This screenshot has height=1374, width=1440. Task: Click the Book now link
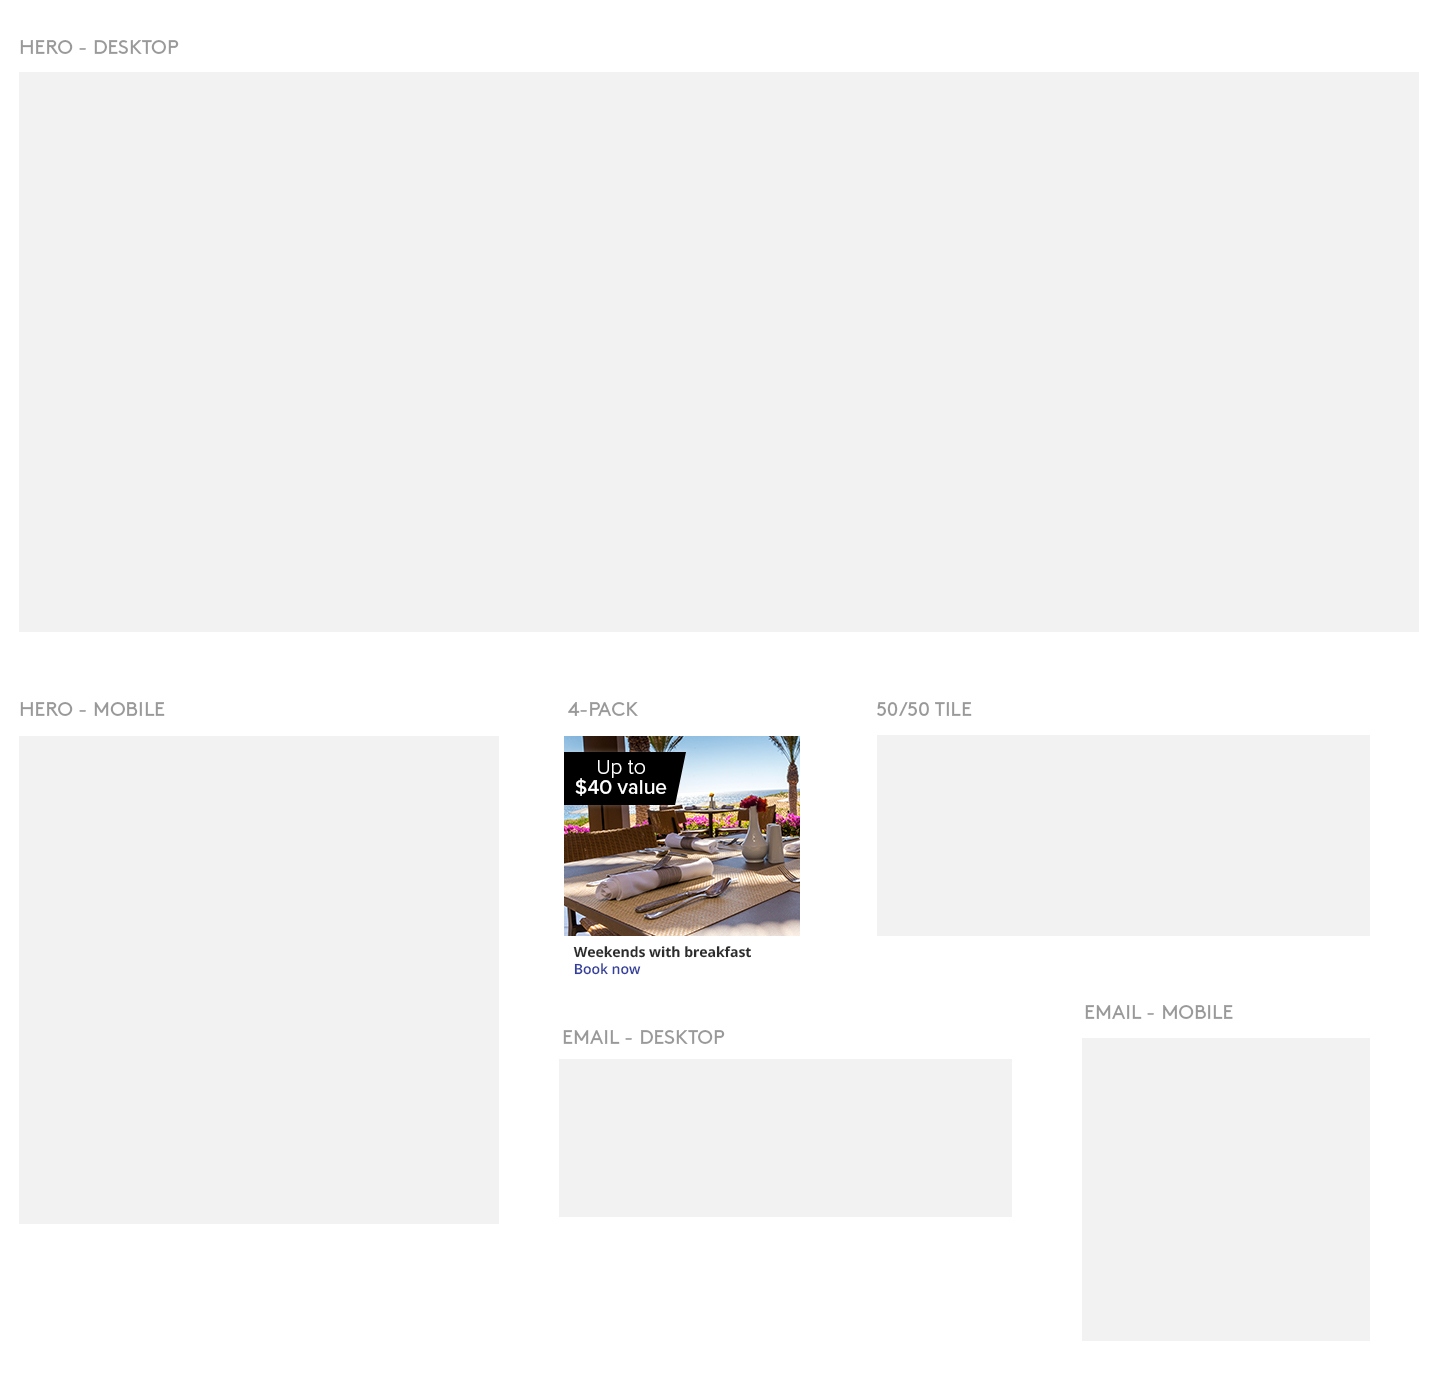606,969
